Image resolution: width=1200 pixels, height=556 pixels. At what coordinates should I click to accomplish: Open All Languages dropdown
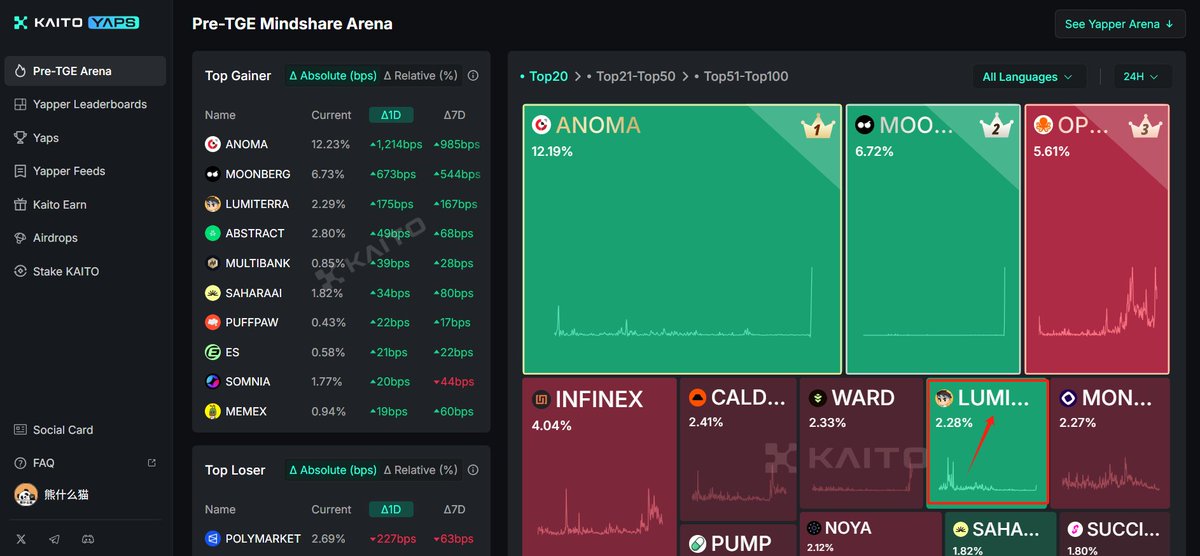1028,77
